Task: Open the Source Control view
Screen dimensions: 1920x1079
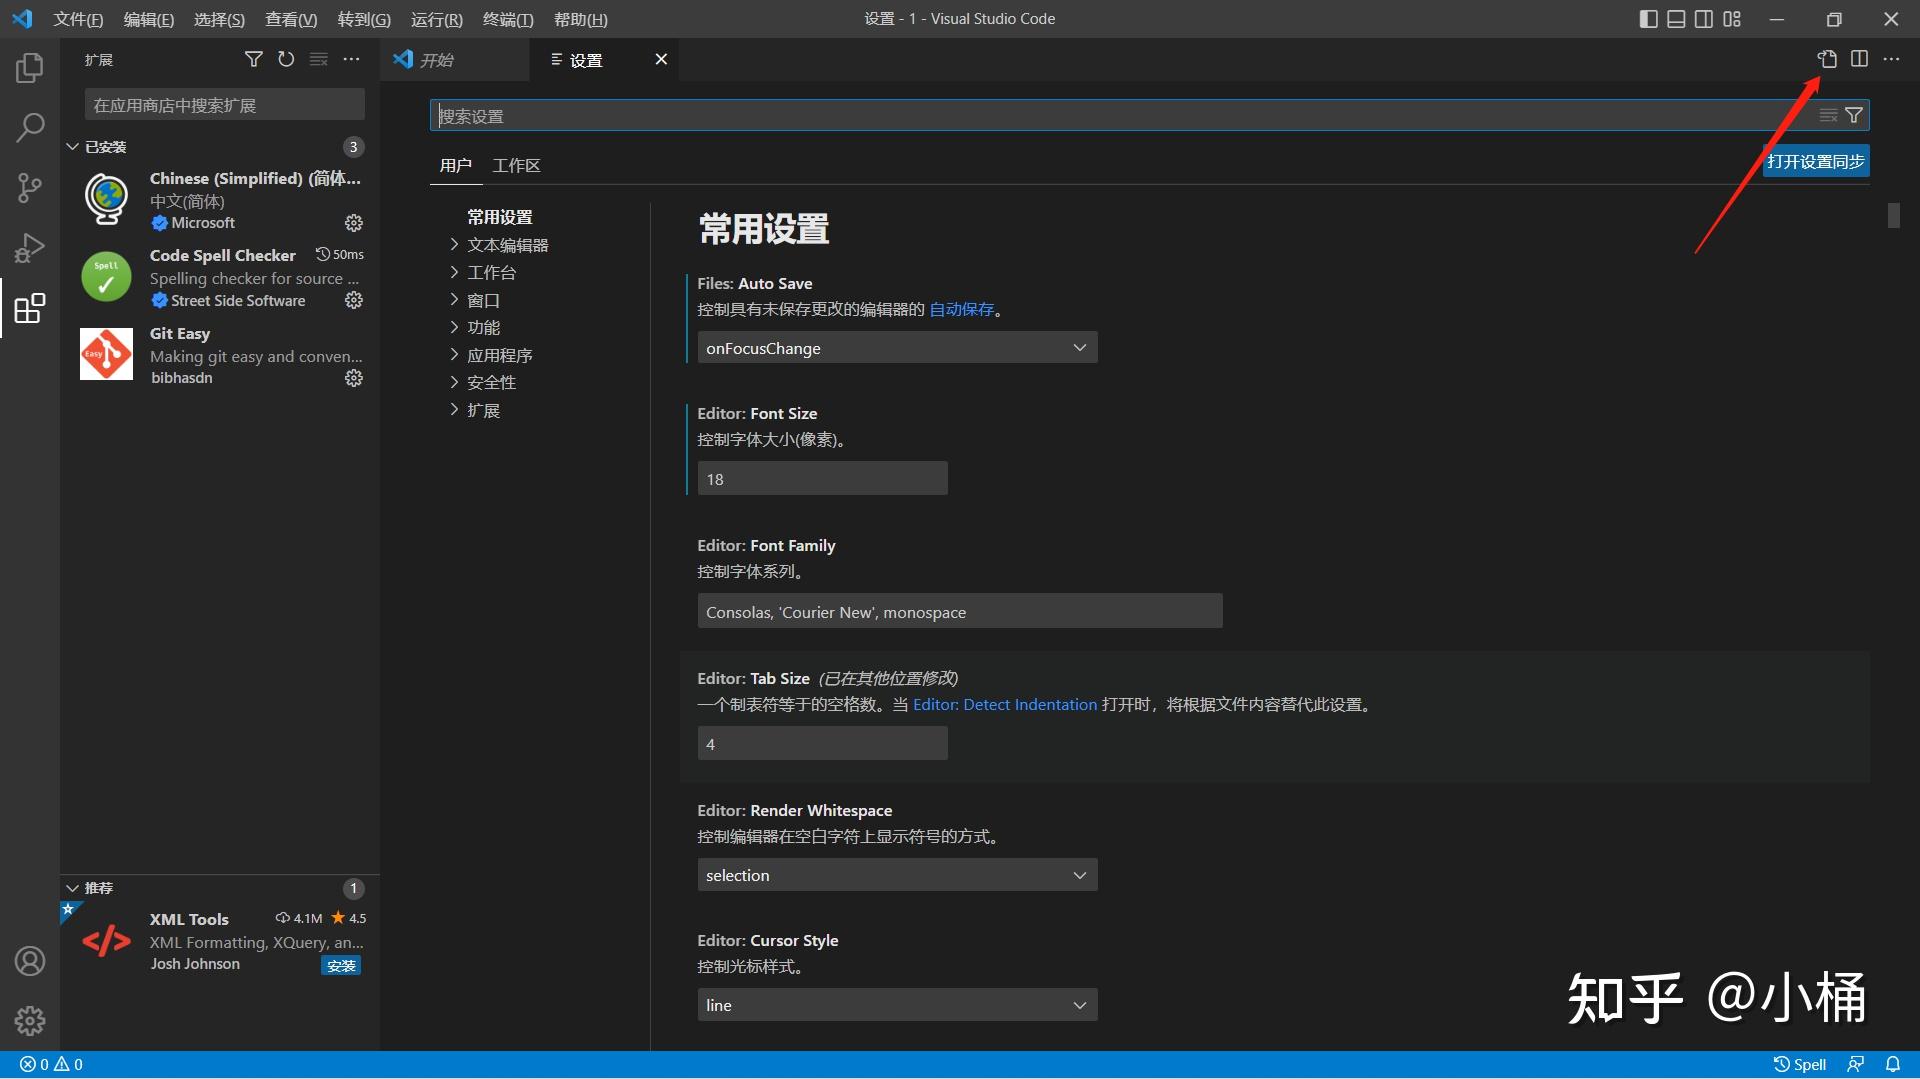Action: [29, 187]
